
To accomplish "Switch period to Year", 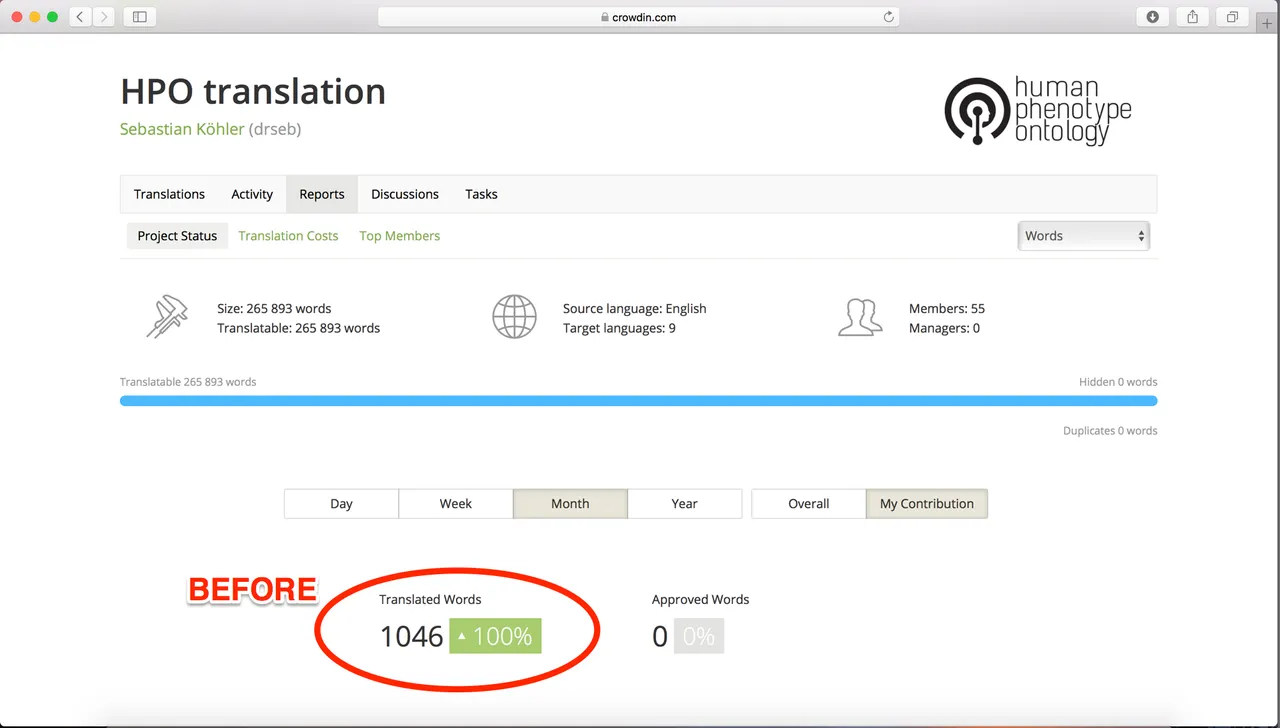I will (685, 504).
